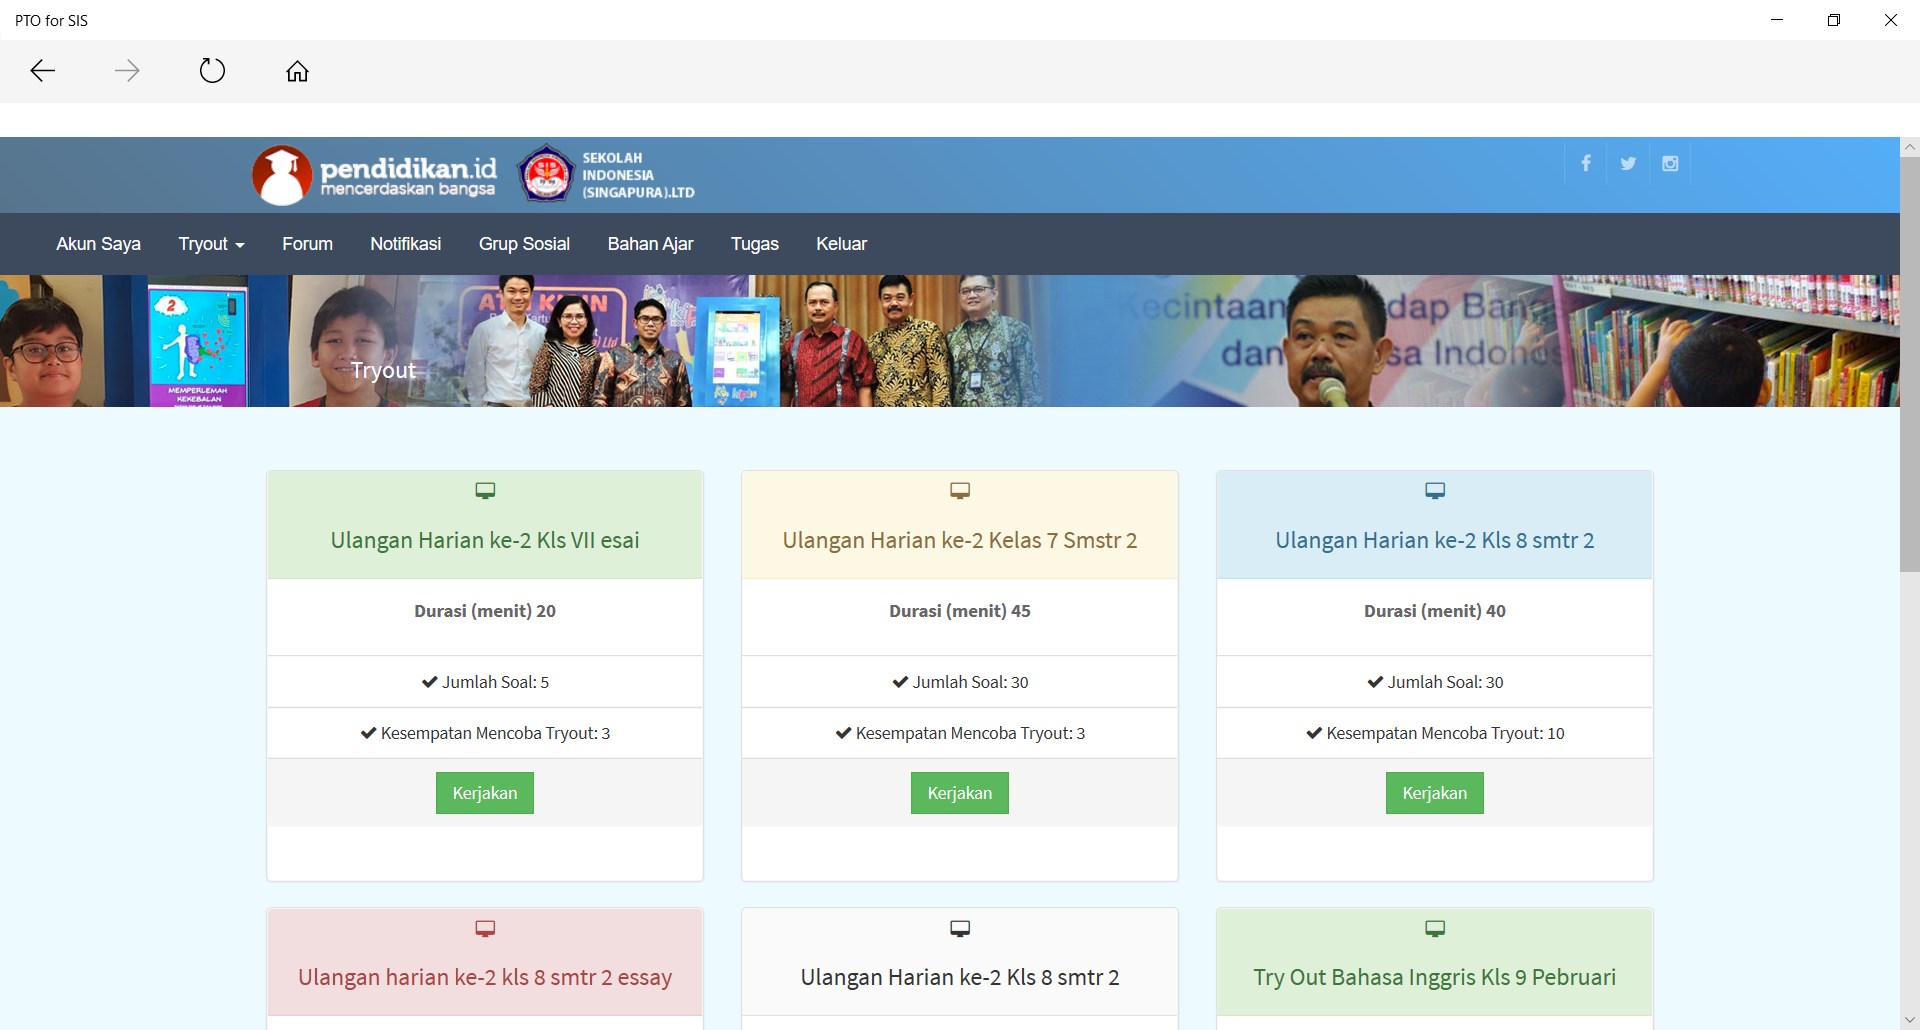Select title Ulangan Harian ke-2 Kls VII esai
The width and height of the screenshot is (1920, 1030).
pyautogui.click(x=485, y=540)
